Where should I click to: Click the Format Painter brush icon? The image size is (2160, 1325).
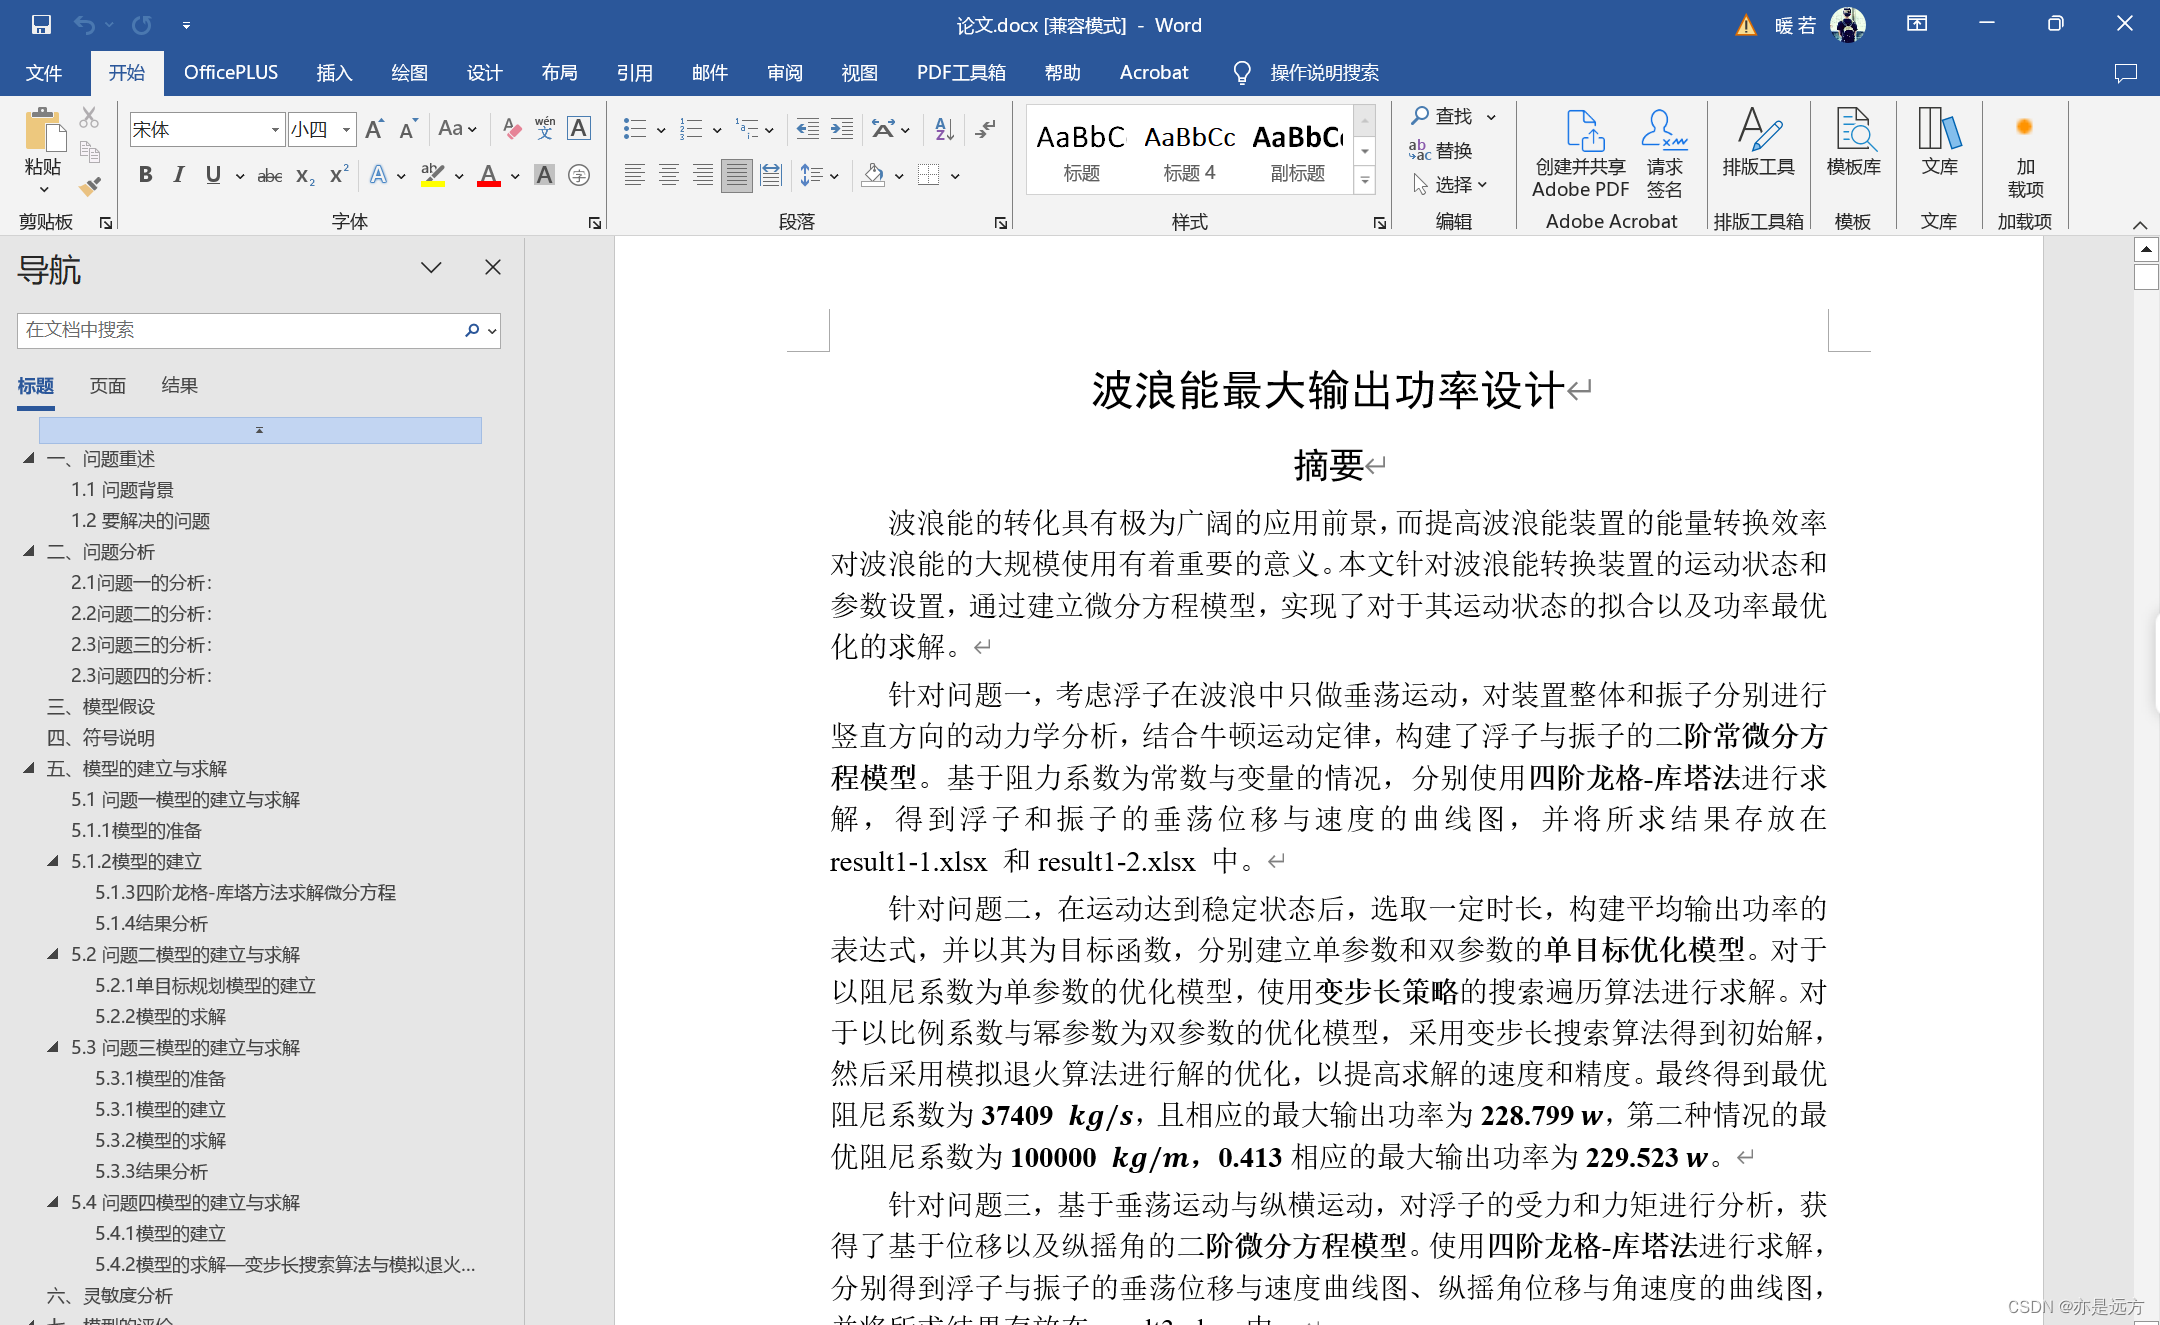(90, 185)
